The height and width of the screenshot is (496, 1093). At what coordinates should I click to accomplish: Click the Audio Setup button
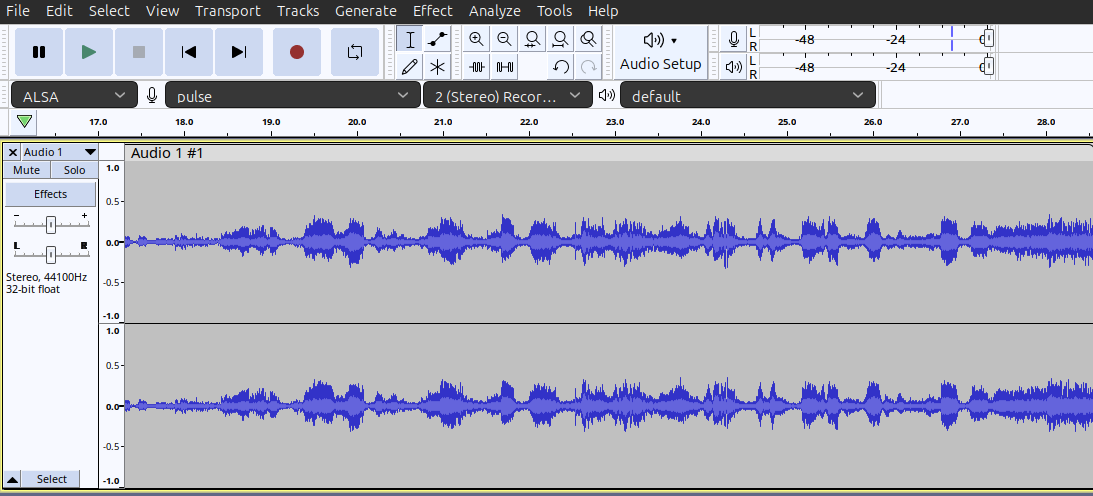click(x=660, y=52)
